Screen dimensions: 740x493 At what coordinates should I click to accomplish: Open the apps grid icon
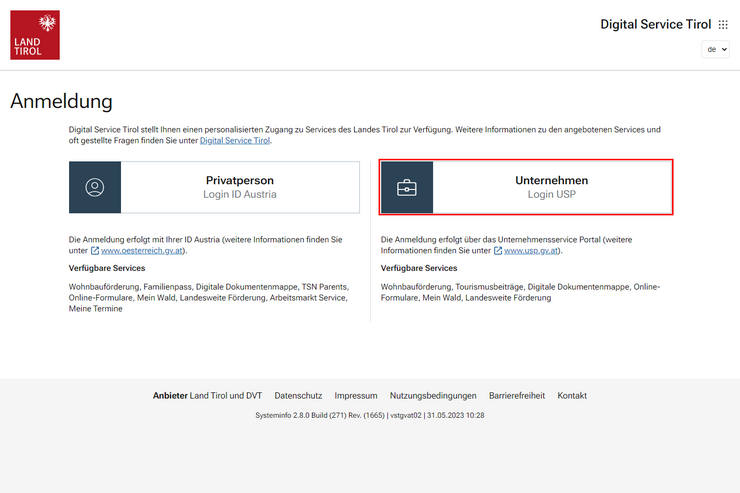723,25
